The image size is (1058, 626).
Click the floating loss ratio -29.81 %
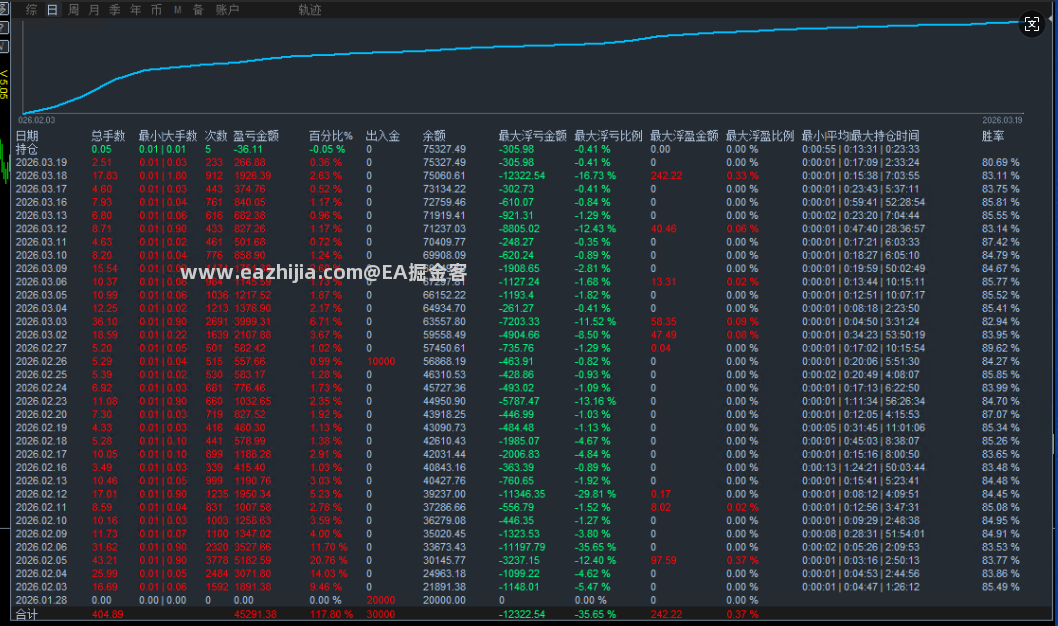click(x=596, y=494)
